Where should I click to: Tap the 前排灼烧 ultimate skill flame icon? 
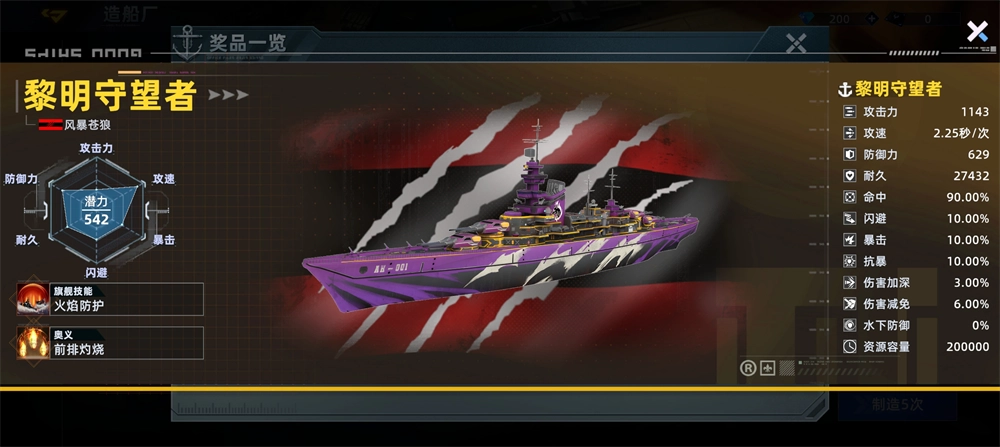coord(33,343)
